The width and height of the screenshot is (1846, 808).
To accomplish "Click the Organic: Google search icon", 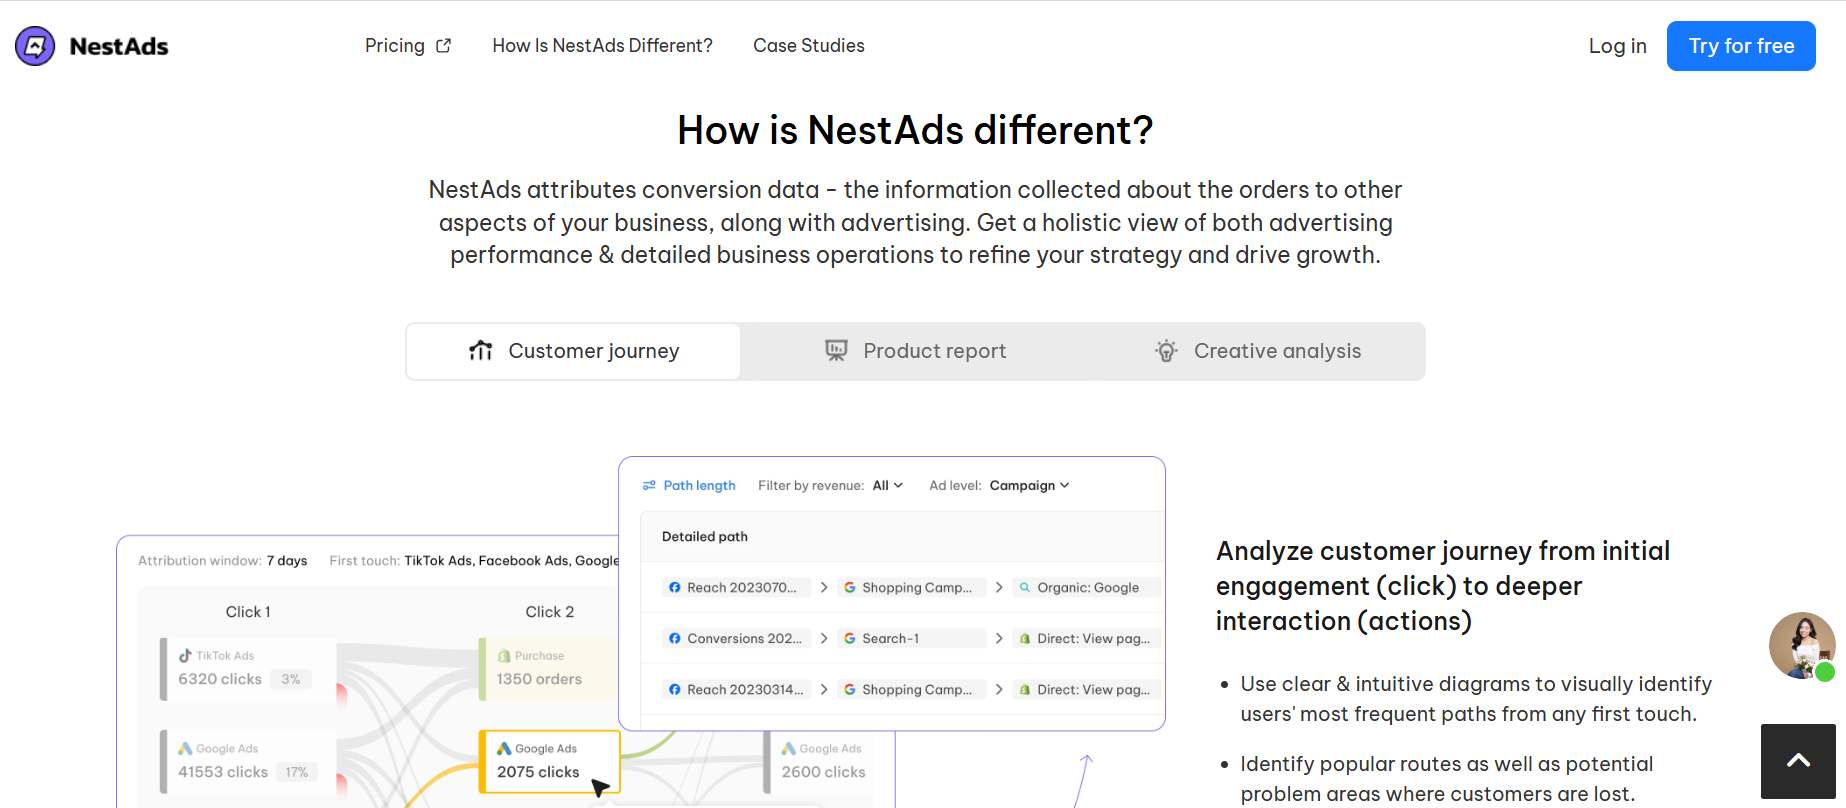I will (1025, 587).
